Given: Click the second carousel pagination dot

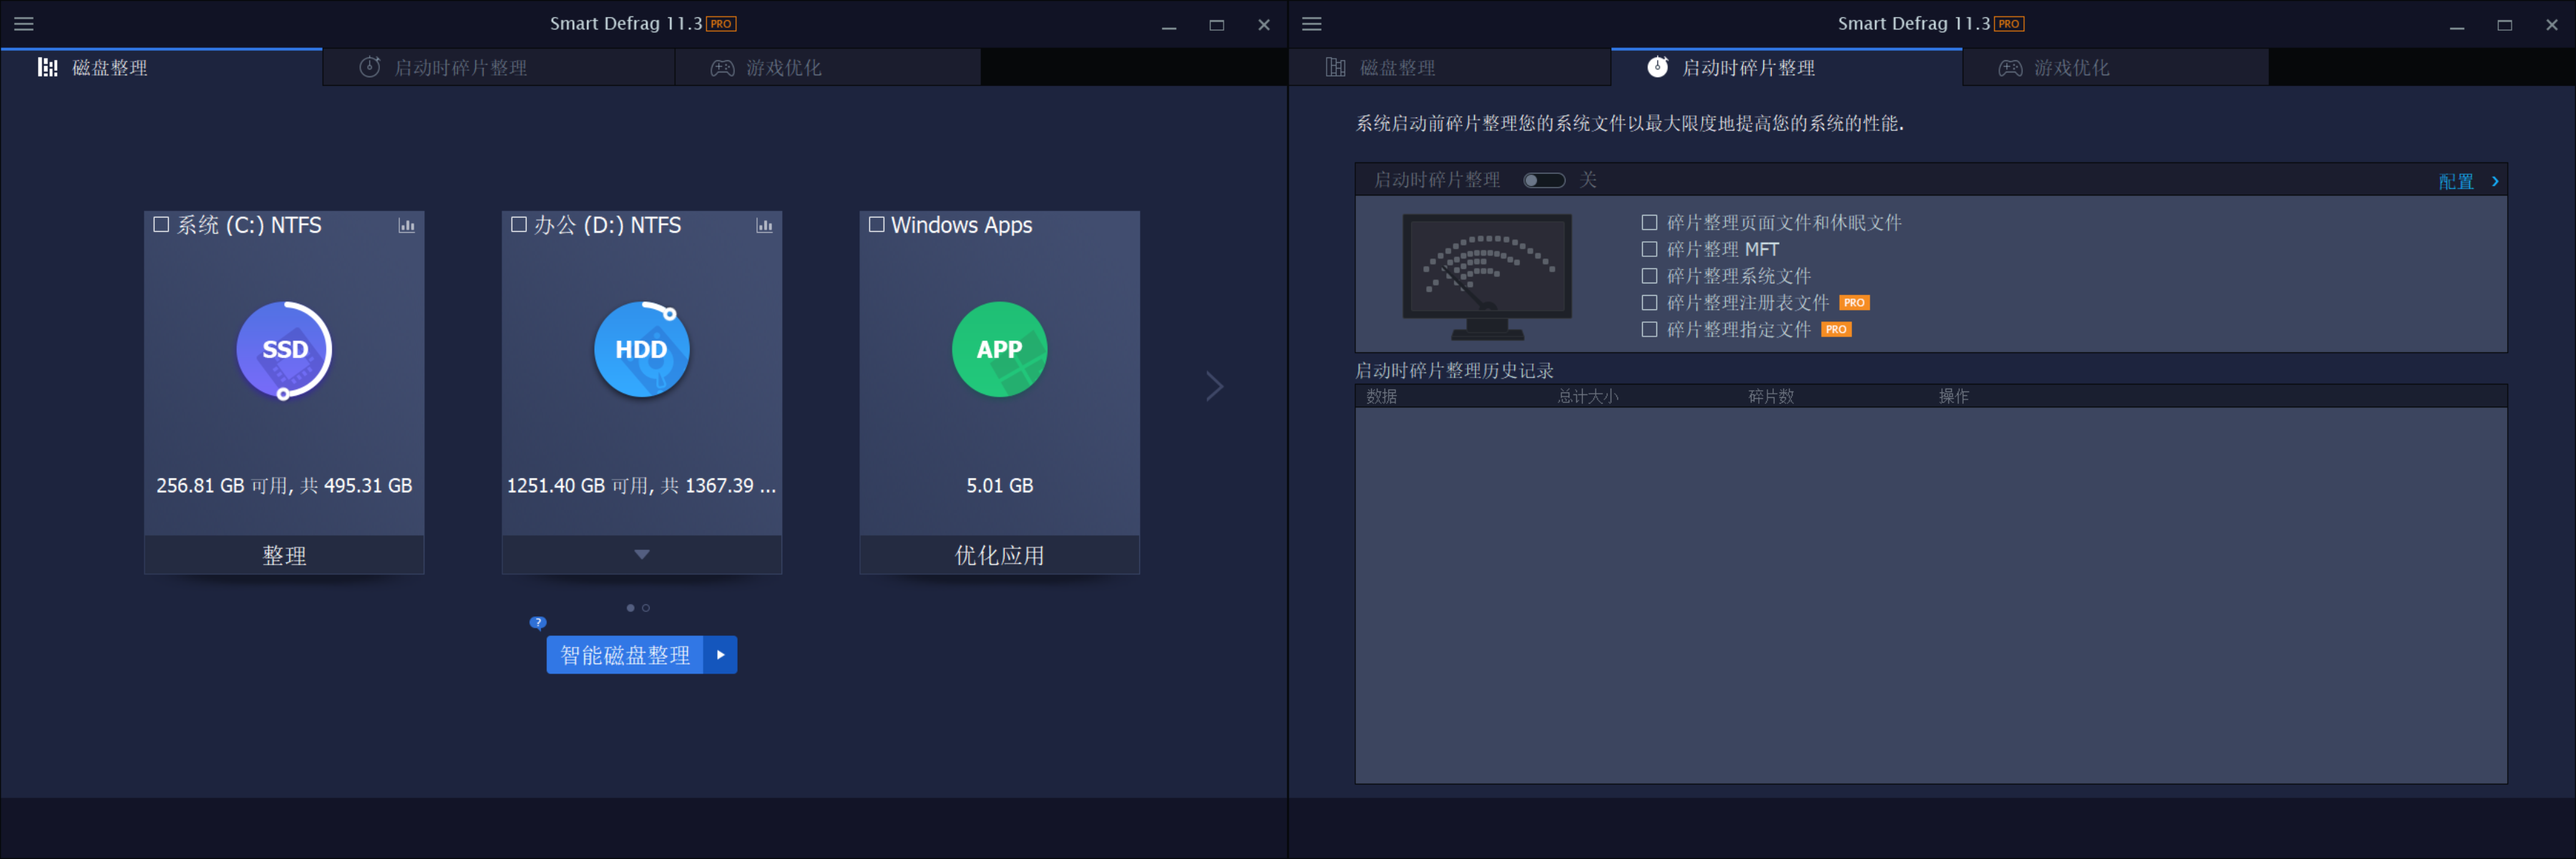Looking at the screenshot, I should (x=645, y=607).
